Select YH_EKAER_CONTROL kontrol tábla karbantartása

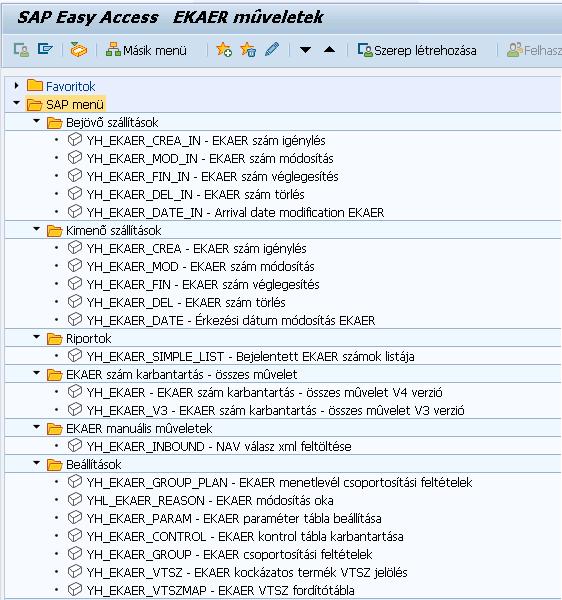point(245,536)
